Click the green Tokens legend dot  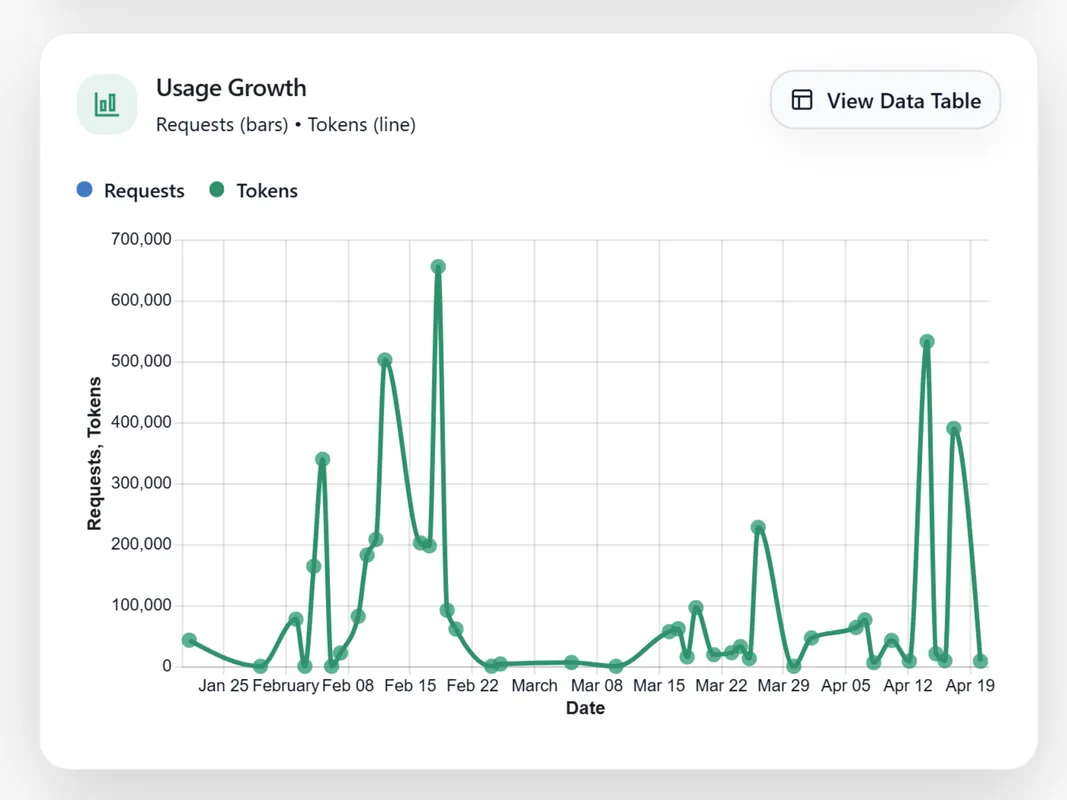point(216,190)
